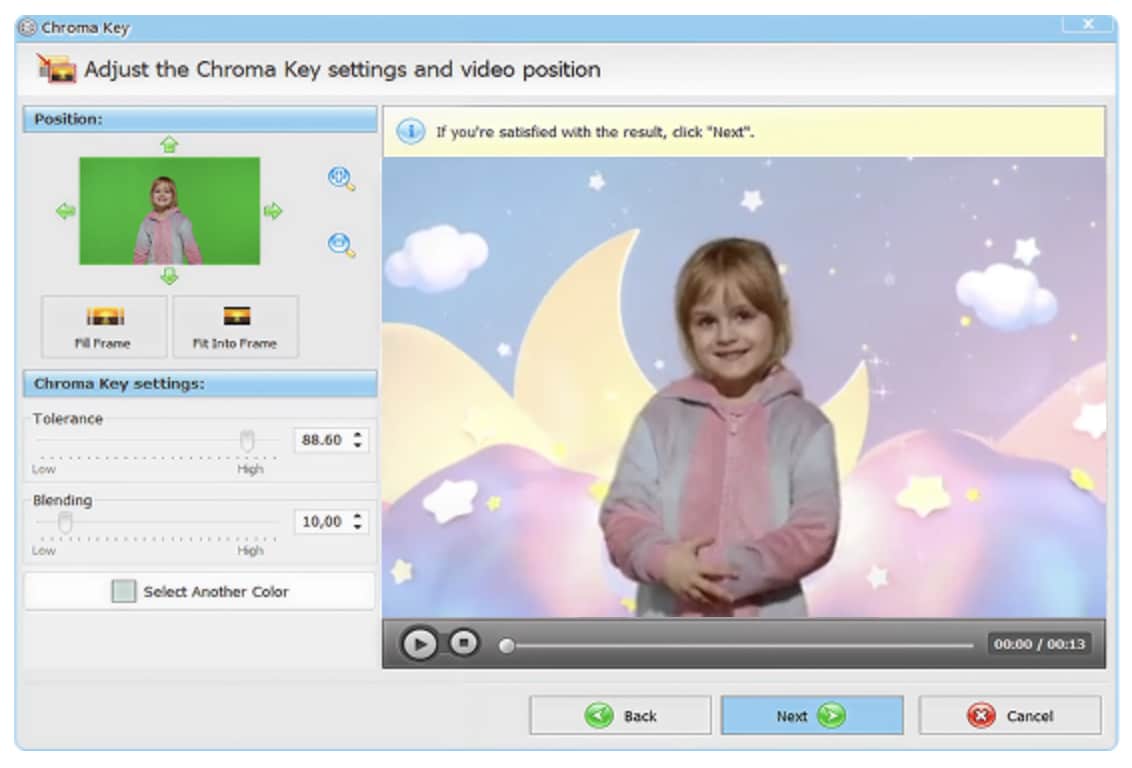Proceed by clicking Next
1132x768 pixels.
pyautogui.click(x=812, y=715)
